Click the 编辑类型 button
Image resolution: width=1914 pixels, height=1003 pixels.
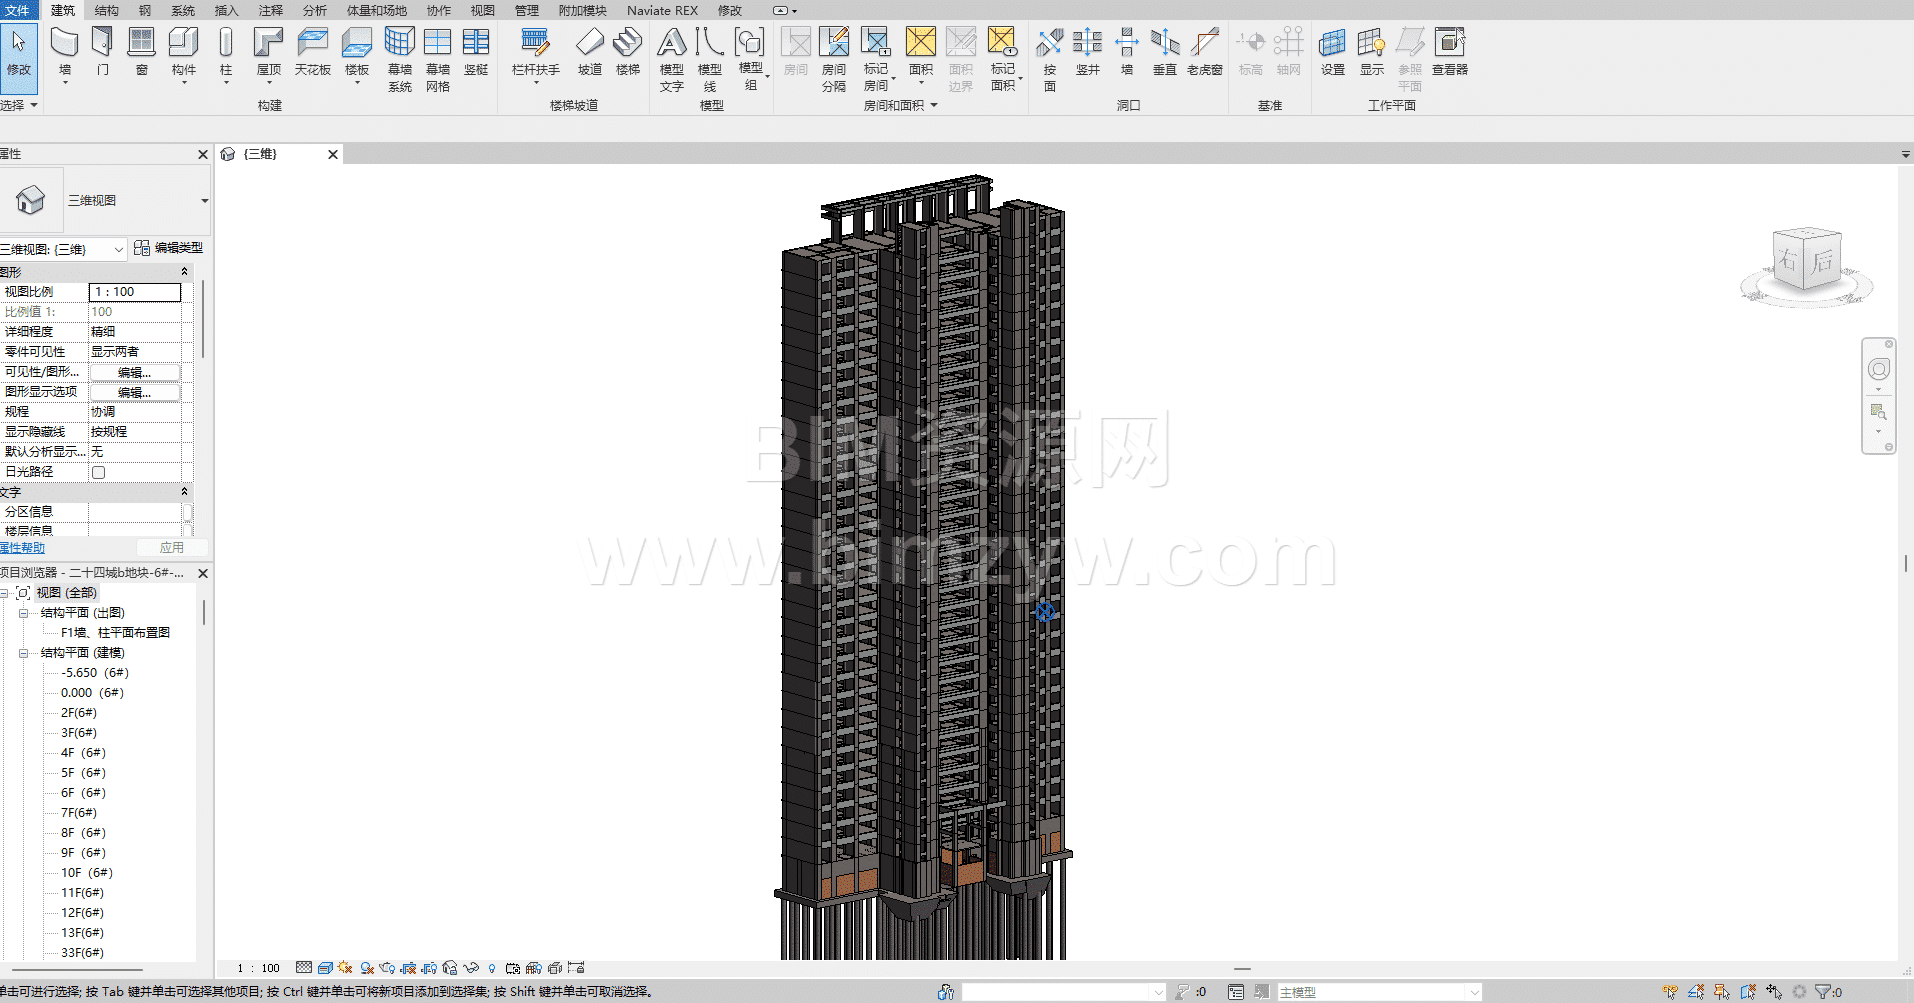pyautogui.click(x=168, y=248)
